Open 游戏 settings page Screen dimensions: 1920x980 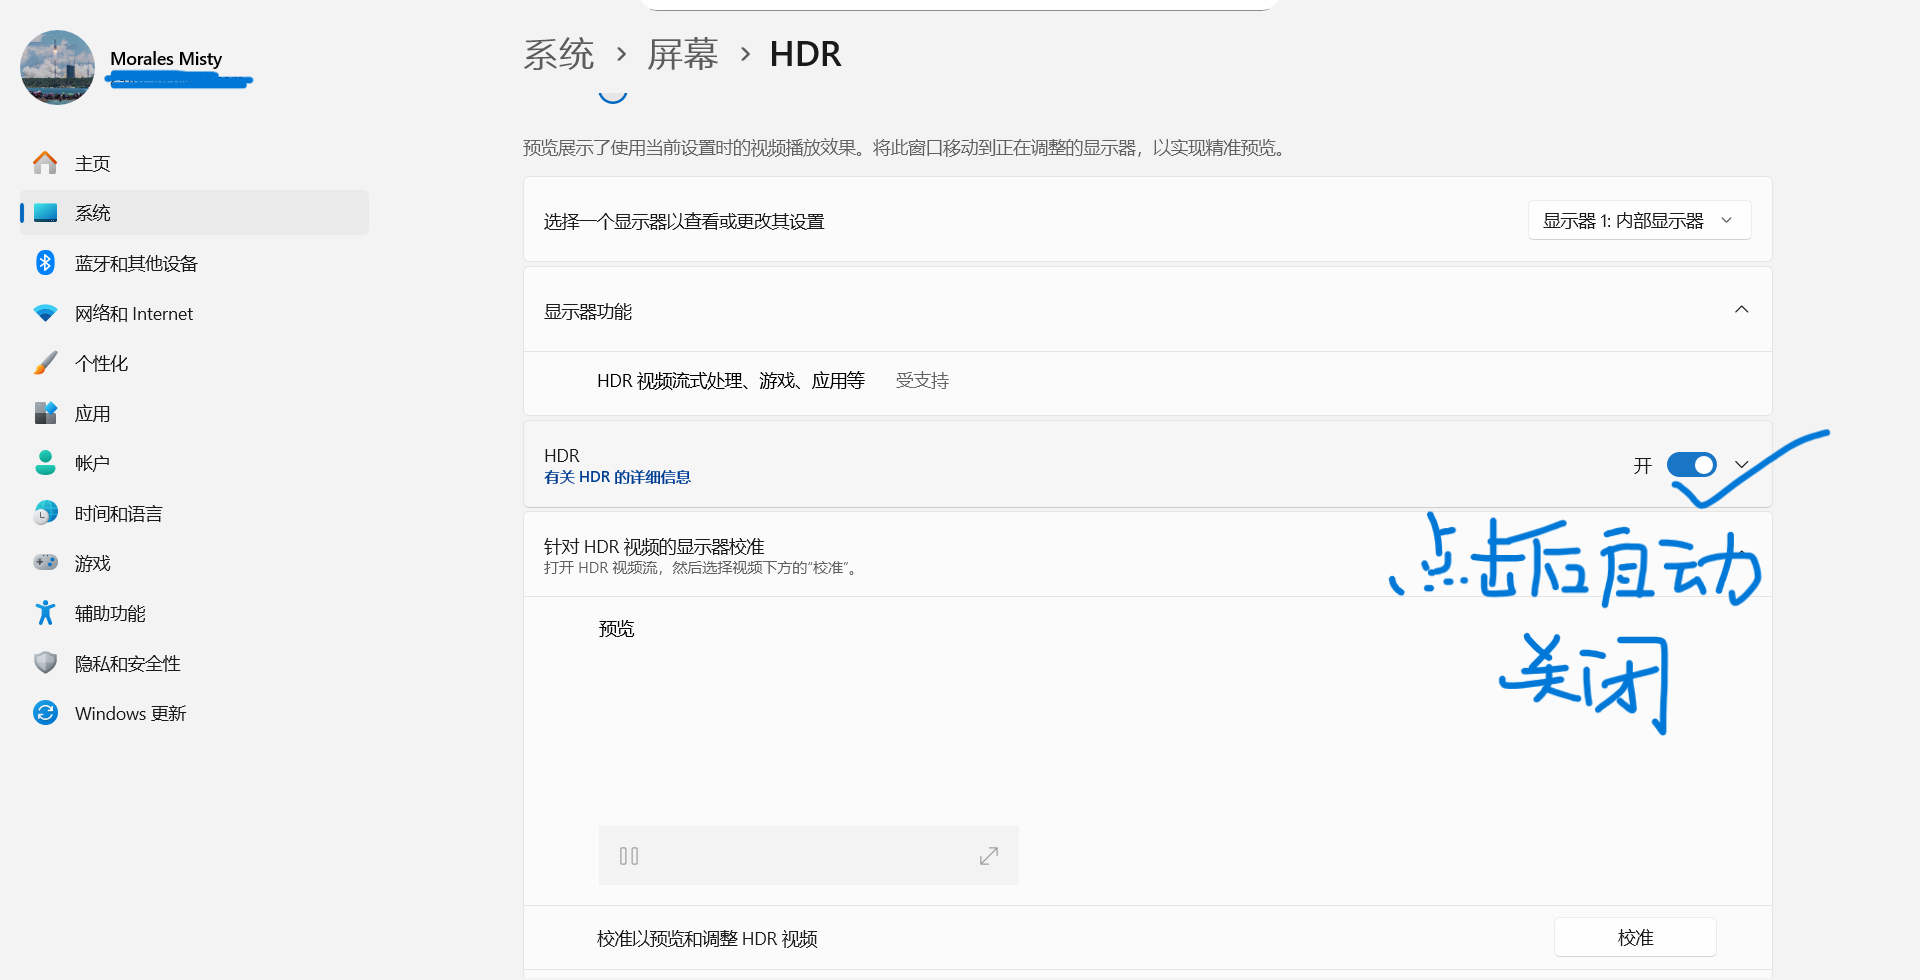click(195, 563)
